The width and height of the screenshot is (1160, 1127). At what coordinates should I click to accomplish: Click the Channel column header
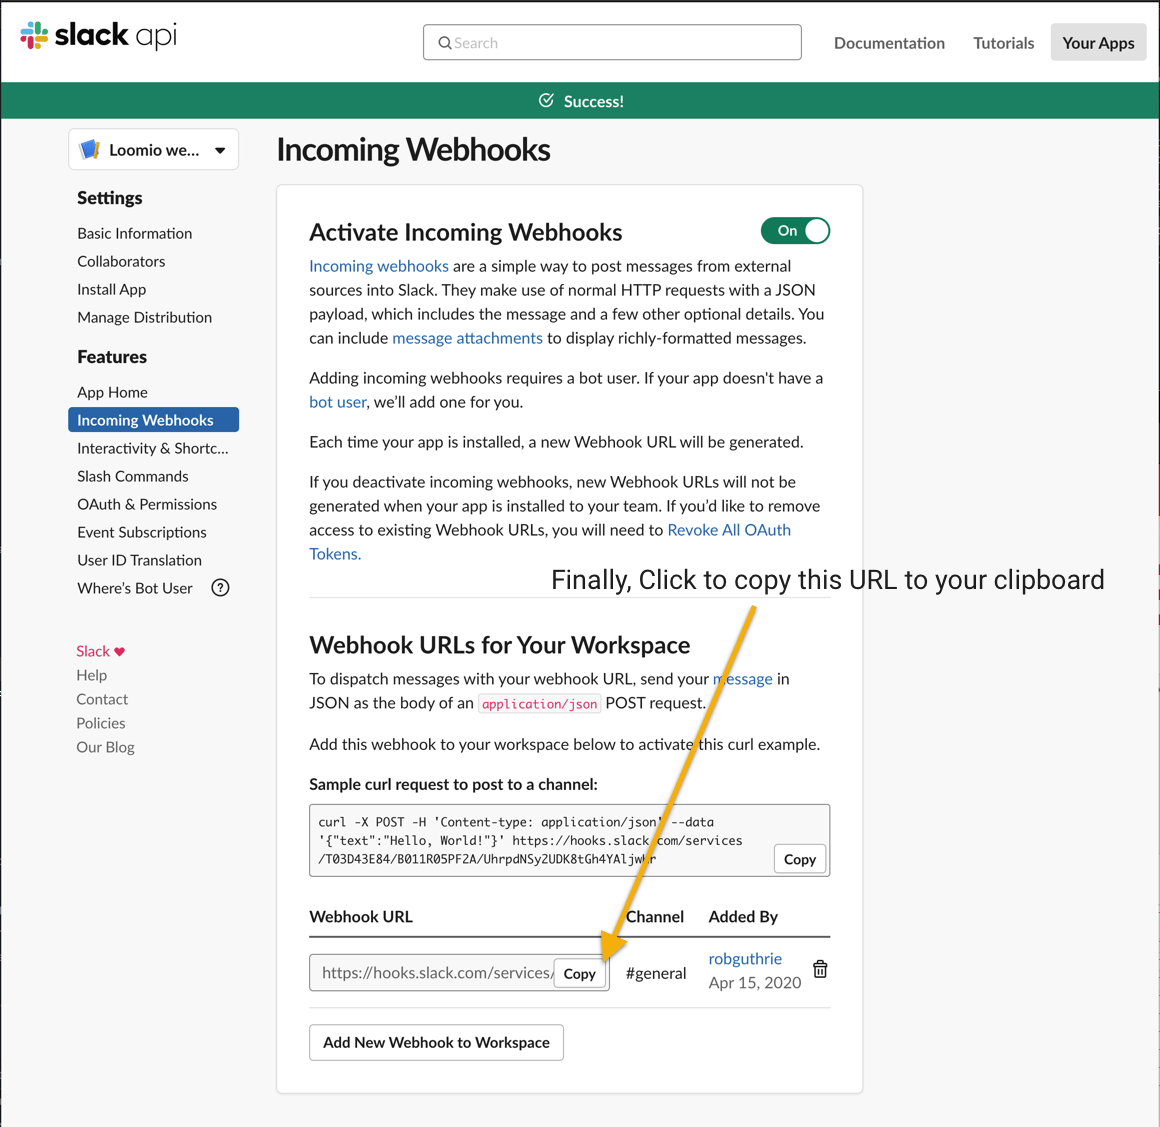tap(655, 917)
